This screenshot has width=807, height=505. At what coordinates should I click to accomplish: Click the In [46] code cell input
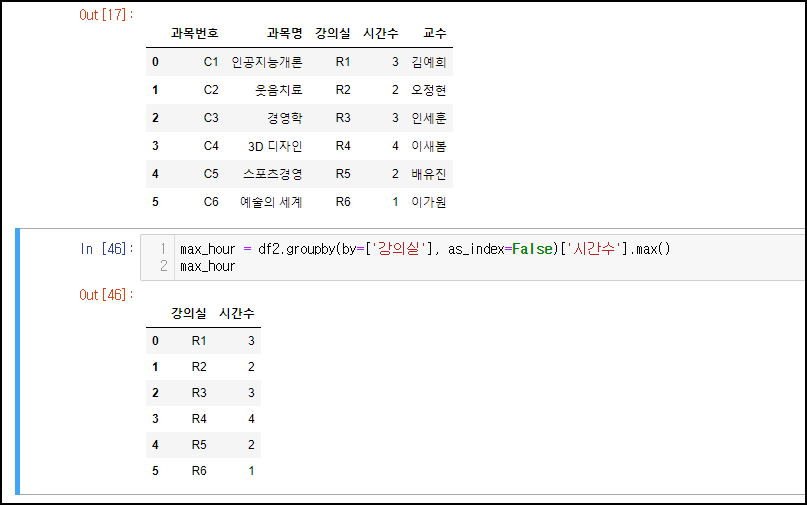coord(472,257)
